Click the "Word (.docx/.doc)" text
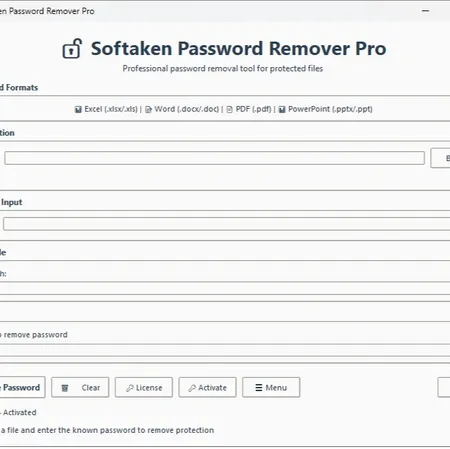This screenshot has width=450, height=449. tap(187, 109)
